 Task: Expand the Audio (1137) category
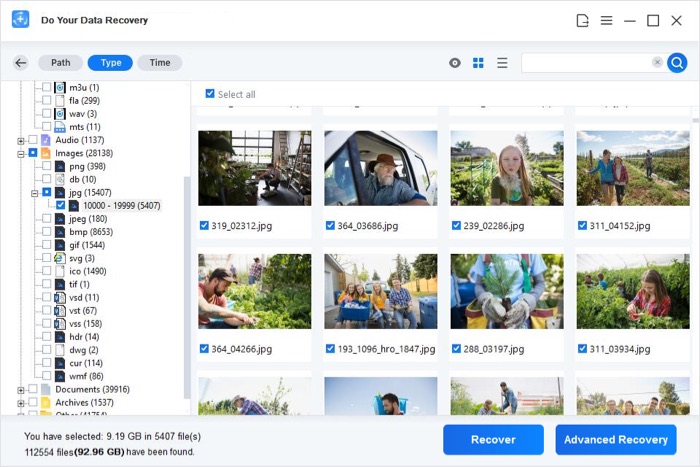21,141
